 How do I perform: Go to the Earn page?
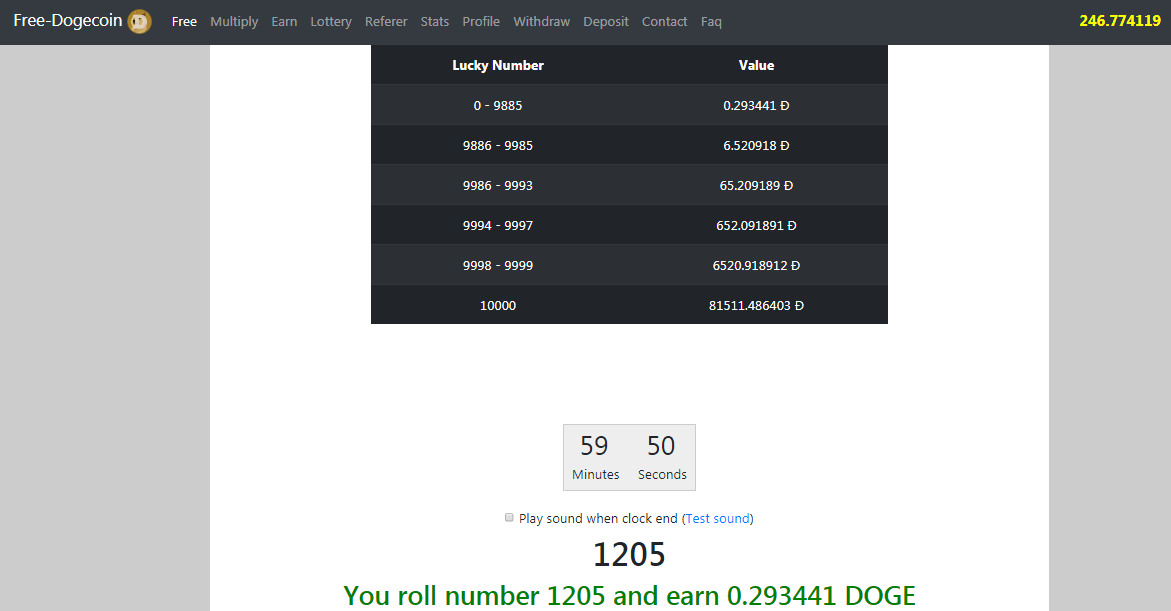tap(284, 22)
